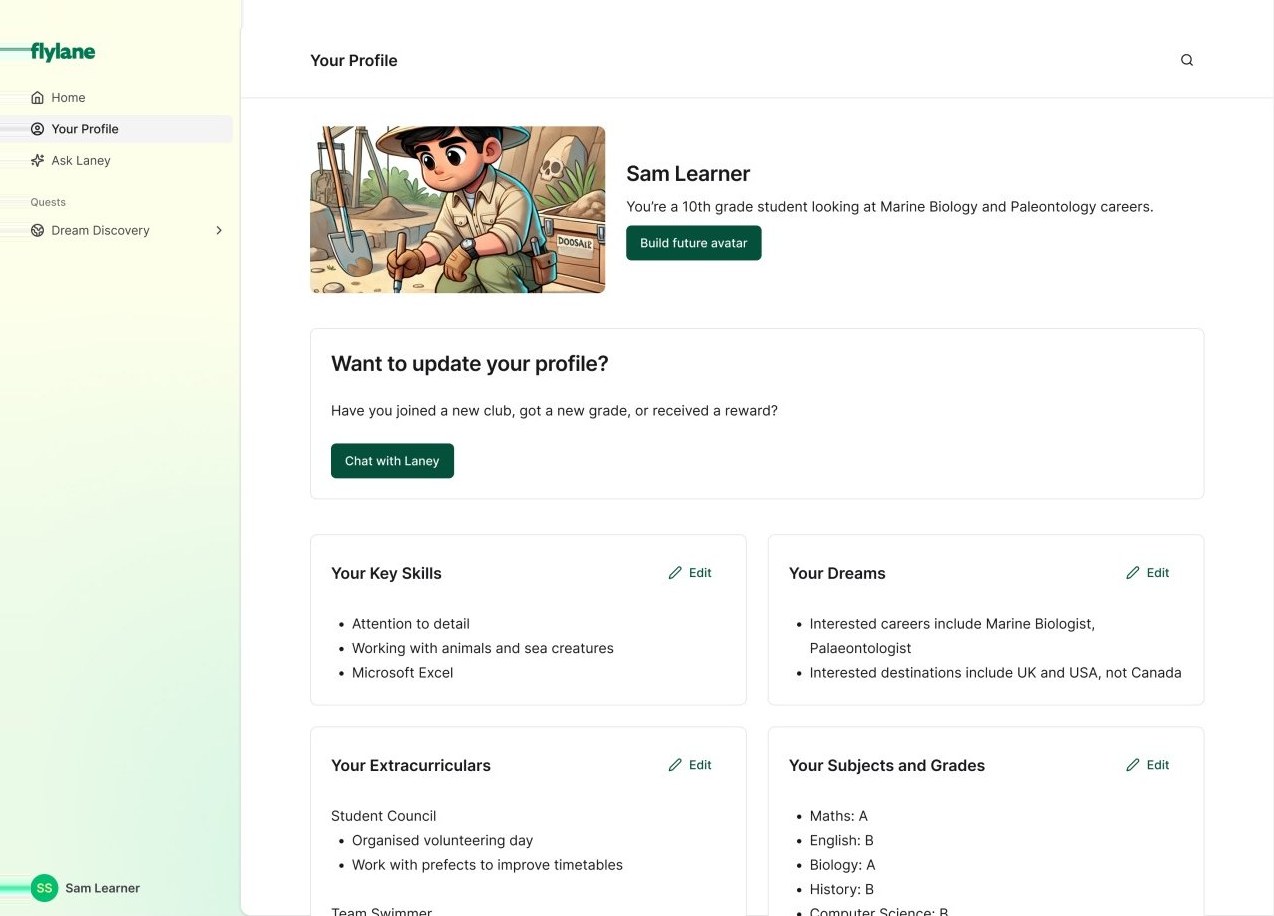The height and width of the screenshot is (916, 1274).
Task: Select 'Working with animals and sea creatures'
Action: coord(483,648)
